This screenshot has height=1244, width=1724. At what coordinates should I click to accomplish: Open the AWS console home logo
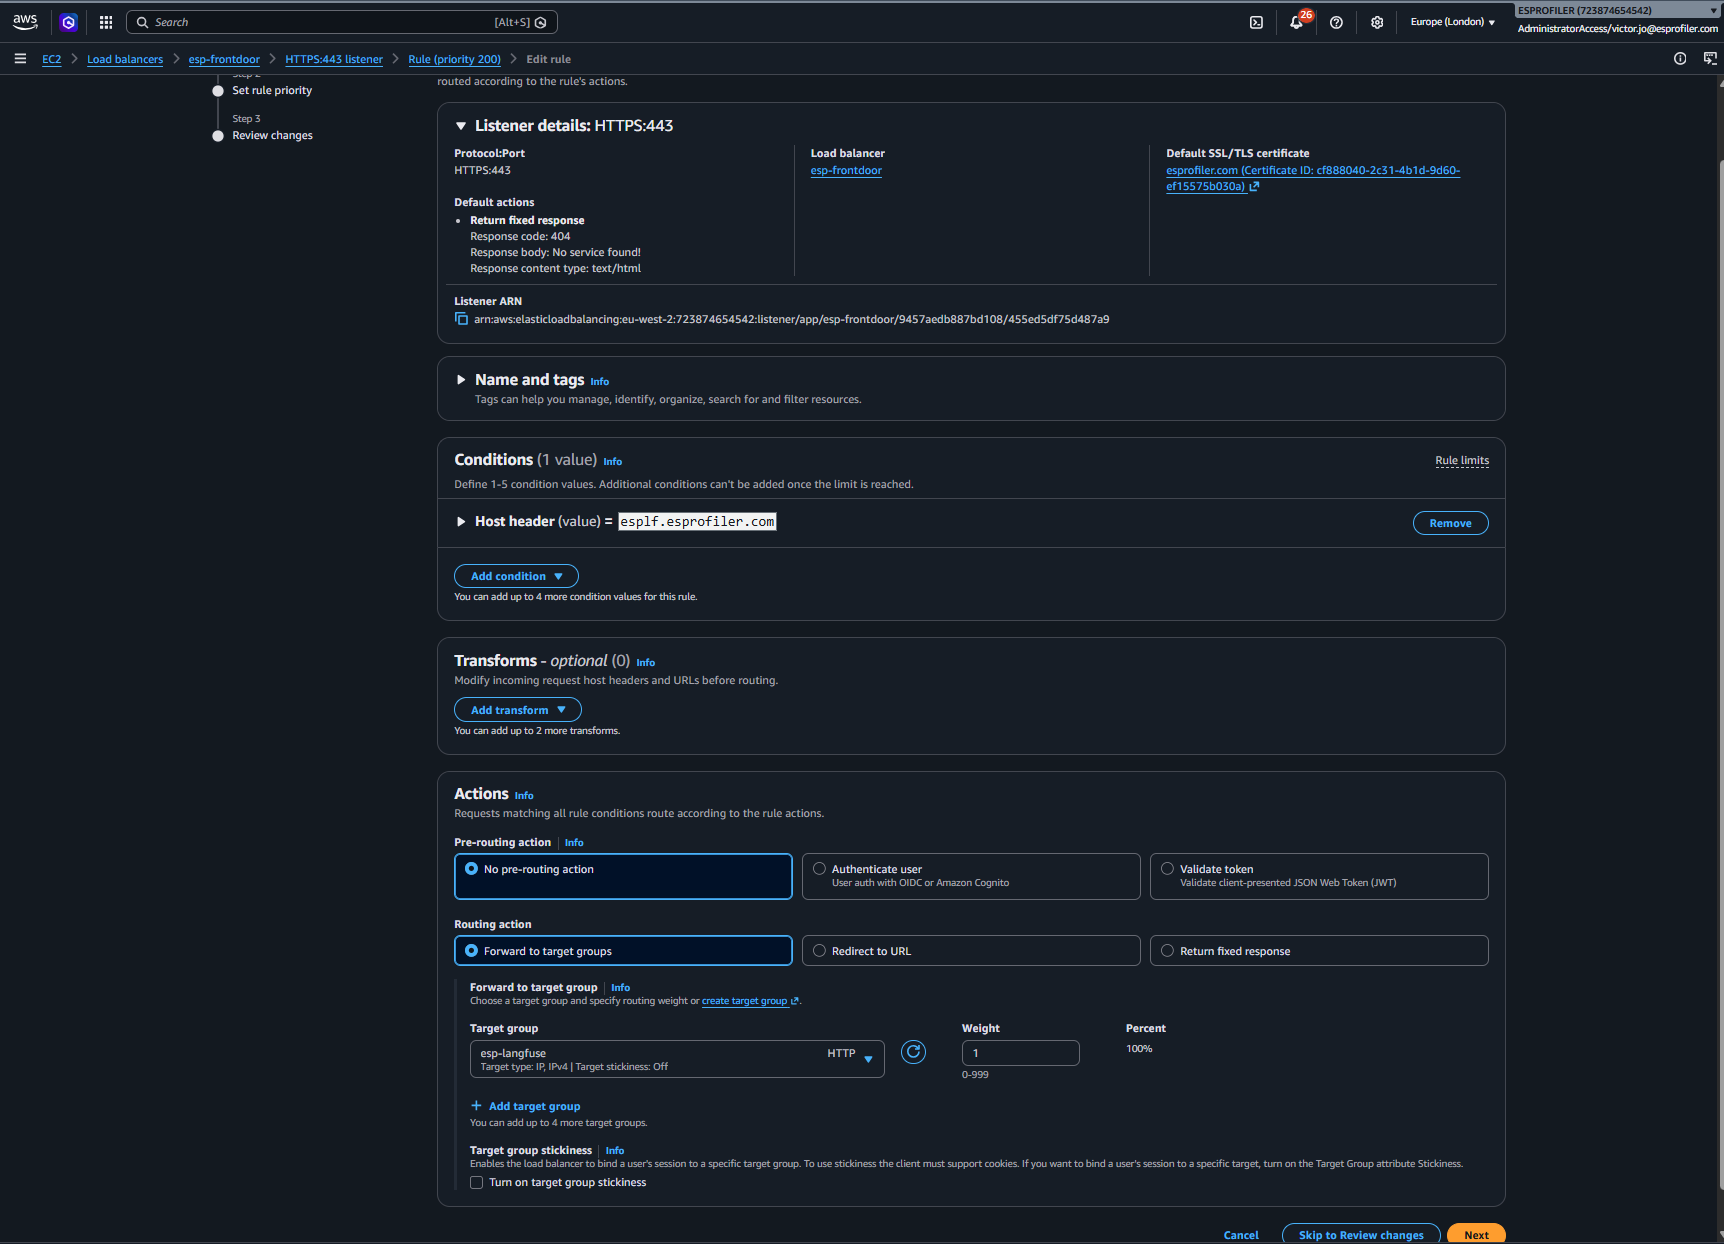coord(25,22)
